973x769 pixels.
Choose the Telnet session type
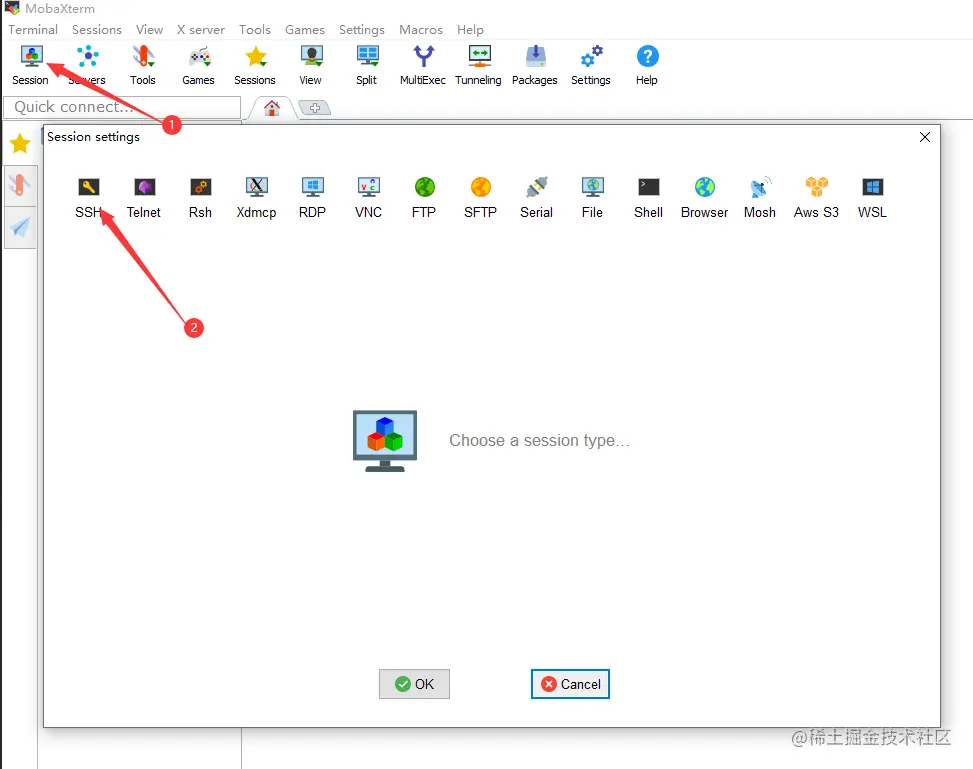pyautogui.click(x=144, y=198)
